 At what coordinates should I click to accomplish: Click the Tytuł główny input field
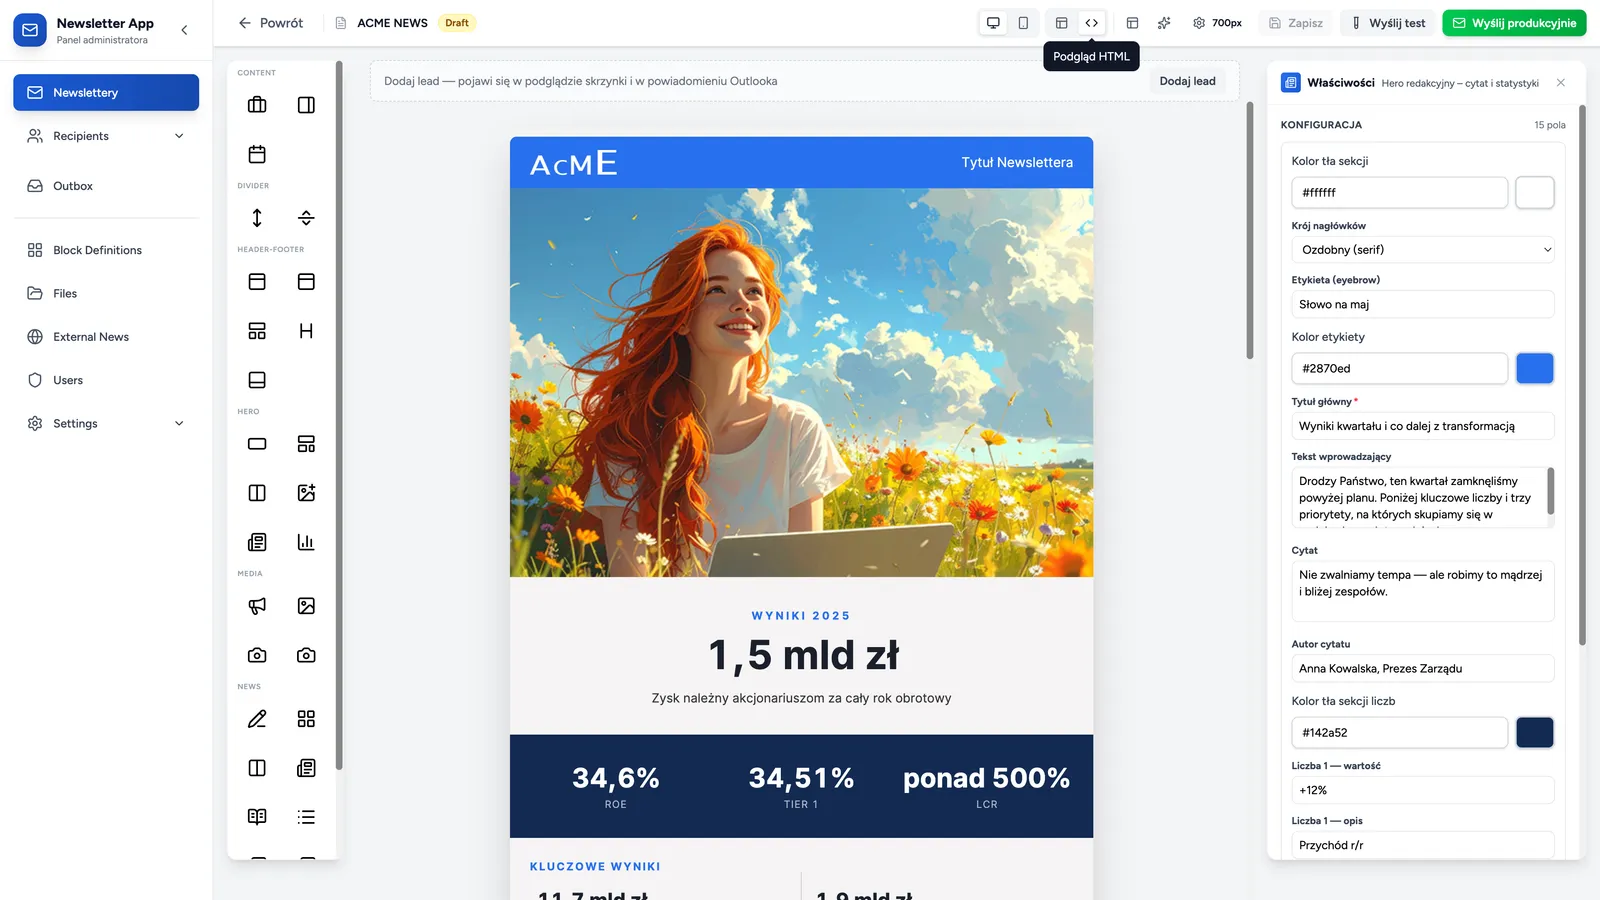(1422, 426)
